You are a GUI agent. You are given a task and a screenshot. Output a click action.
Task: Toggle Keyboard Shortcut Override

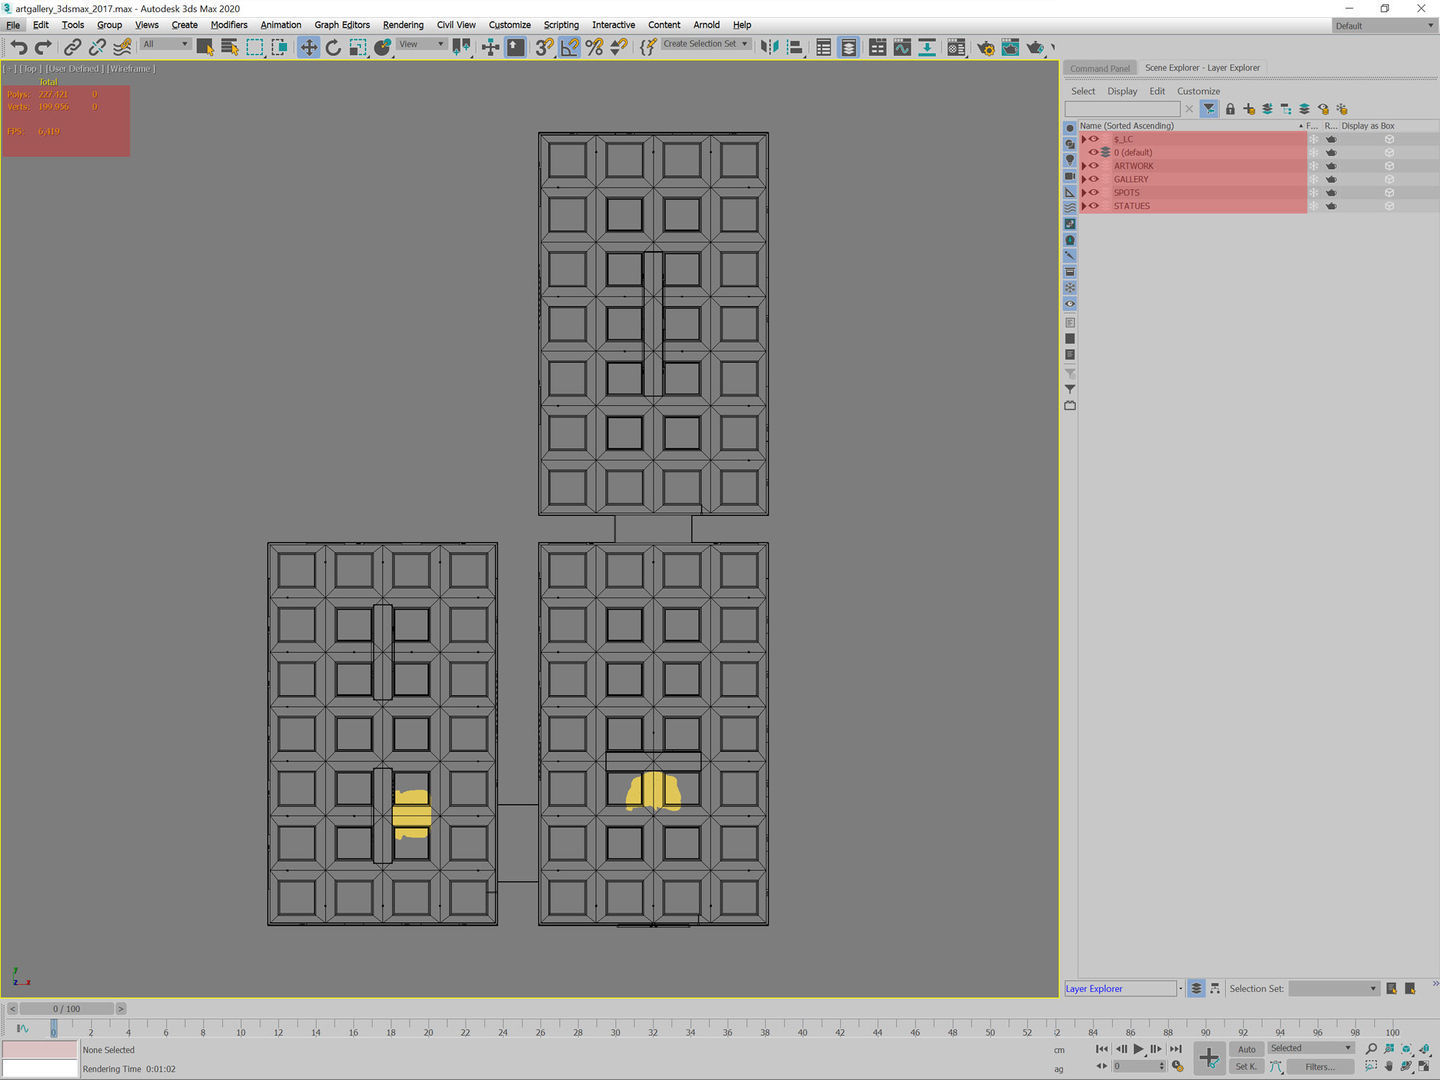[x=515, y=47]
